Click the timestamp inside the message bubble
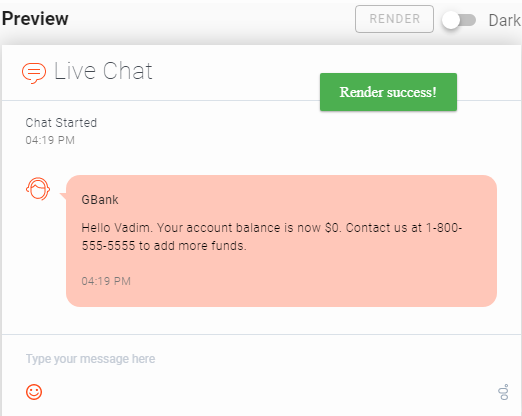The image size is (522, 416). point(106,281)
